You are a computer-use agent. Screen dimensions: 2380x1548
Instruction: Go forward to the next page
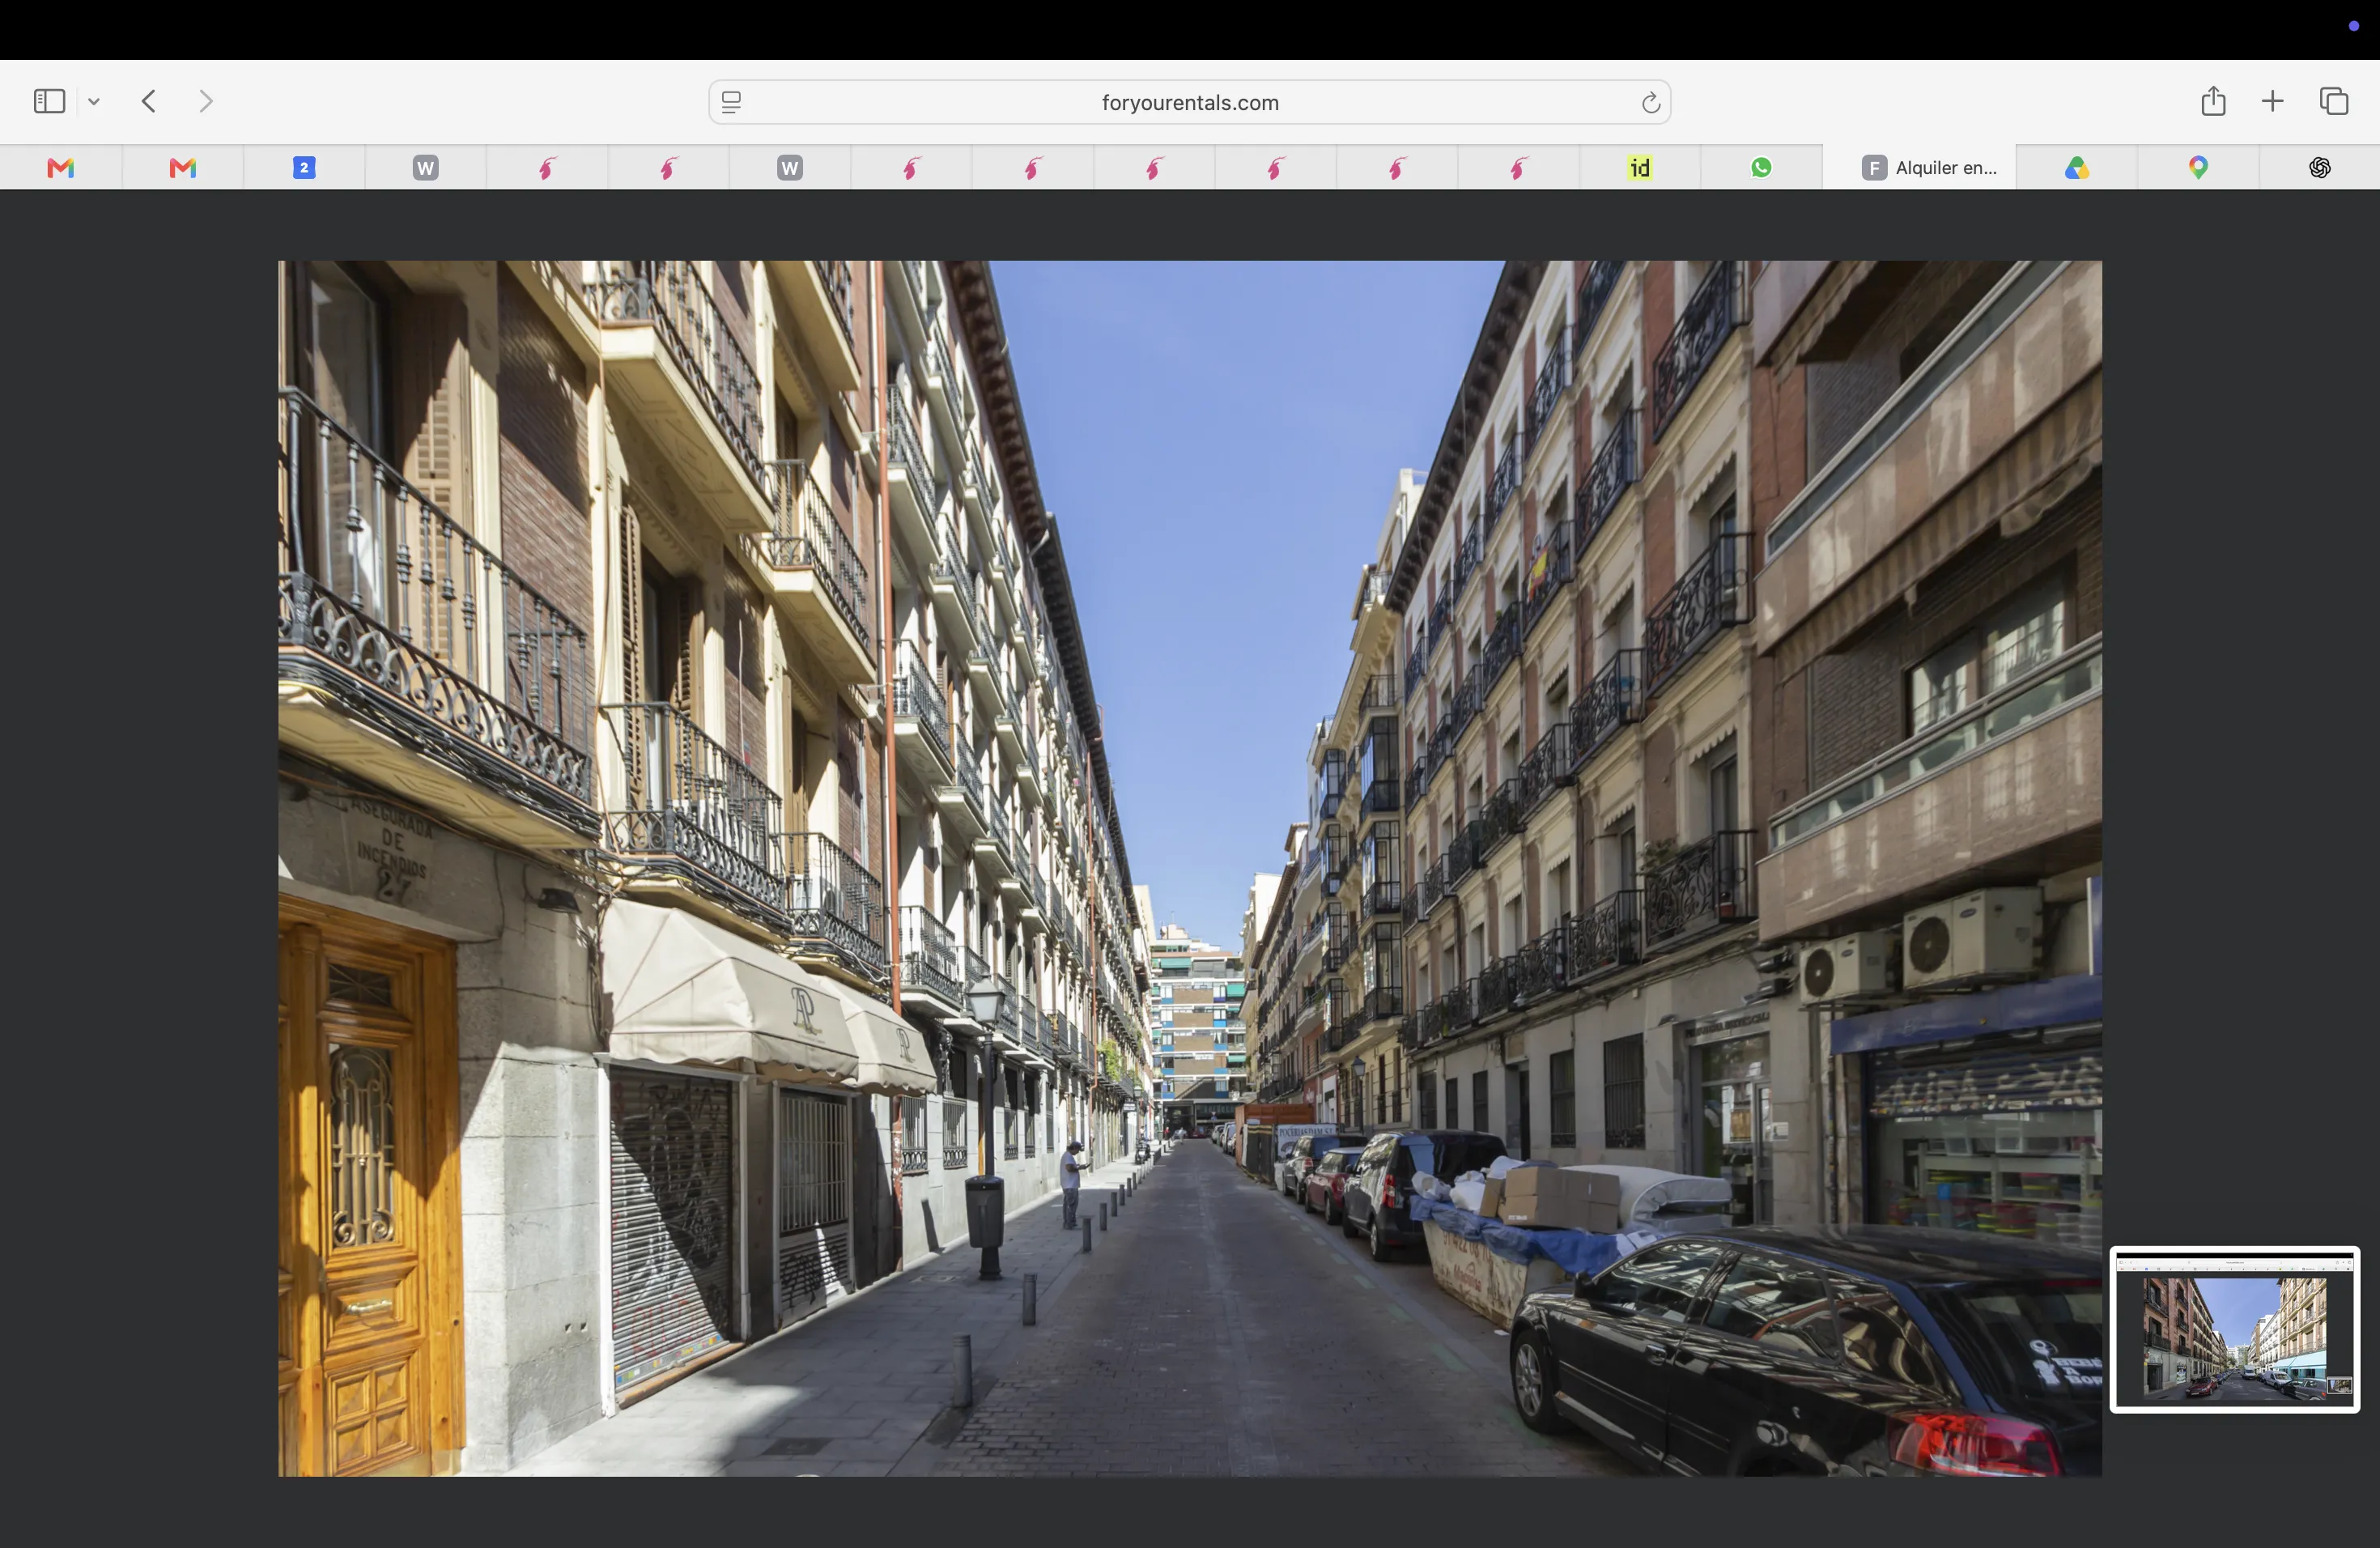(x=206, y=101)
